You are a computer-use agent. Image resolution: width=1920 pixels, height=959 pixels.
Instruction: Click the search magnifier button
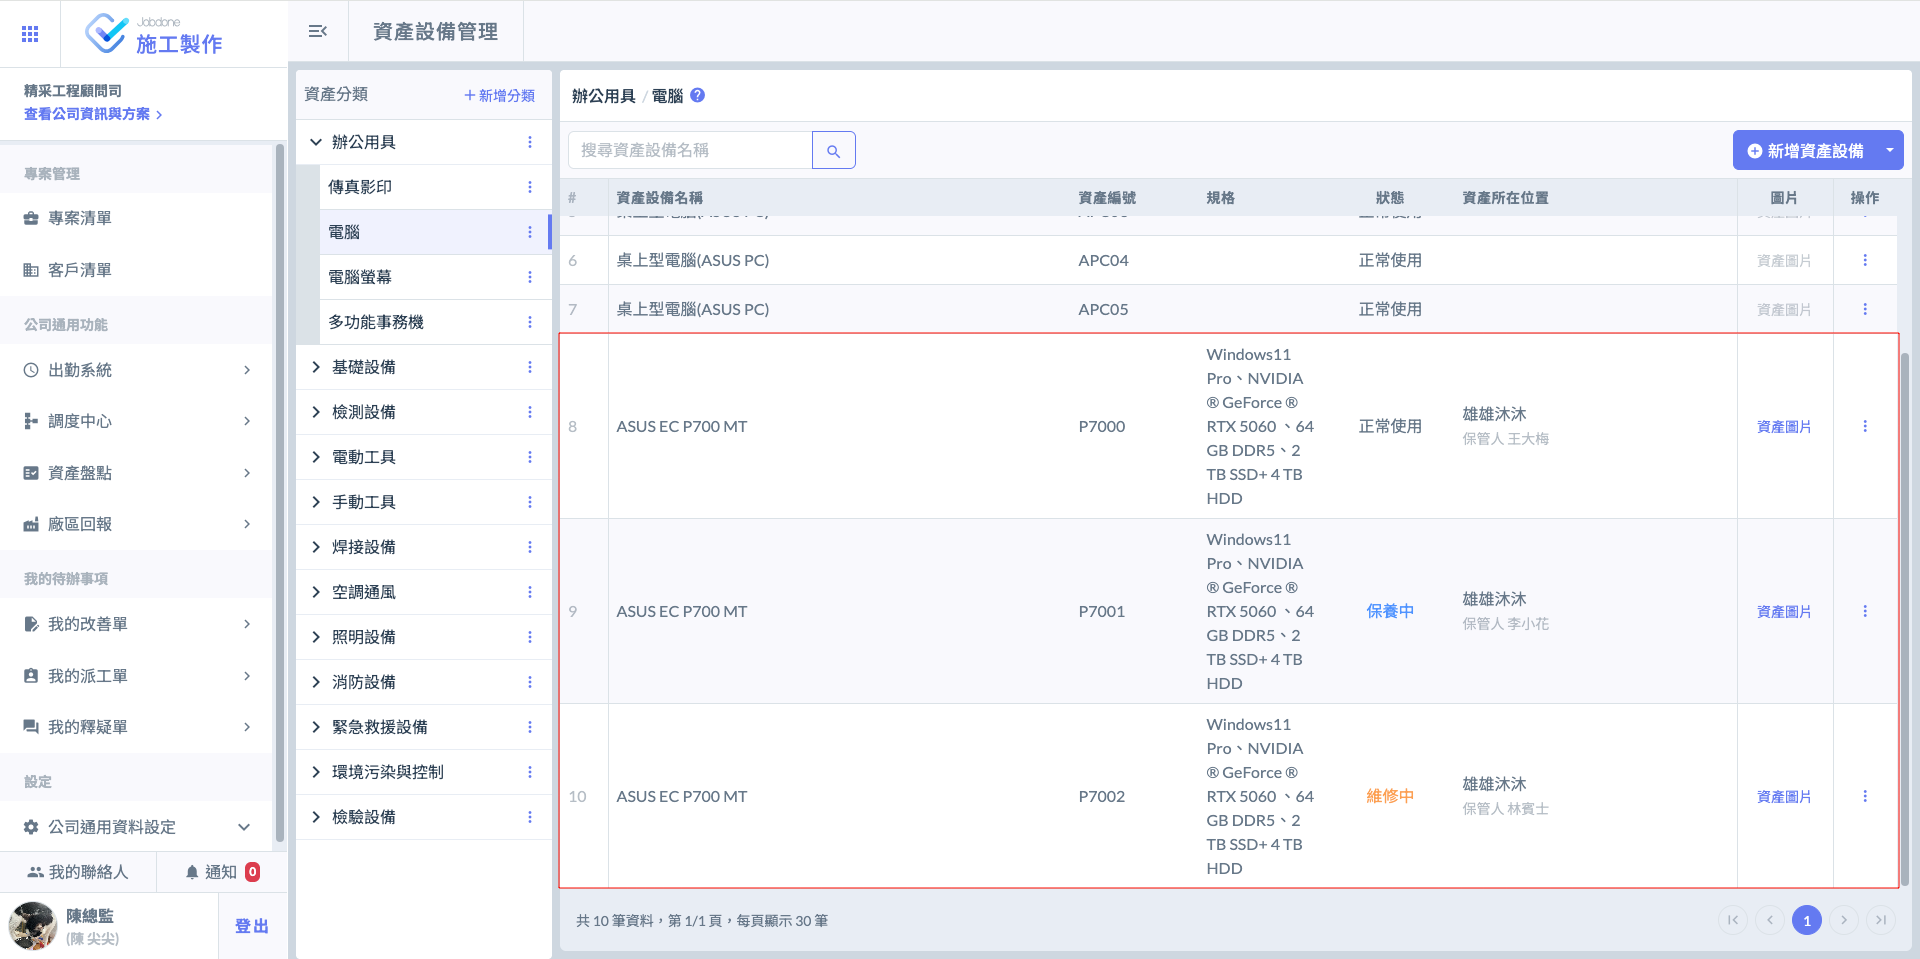pos(833,150)
